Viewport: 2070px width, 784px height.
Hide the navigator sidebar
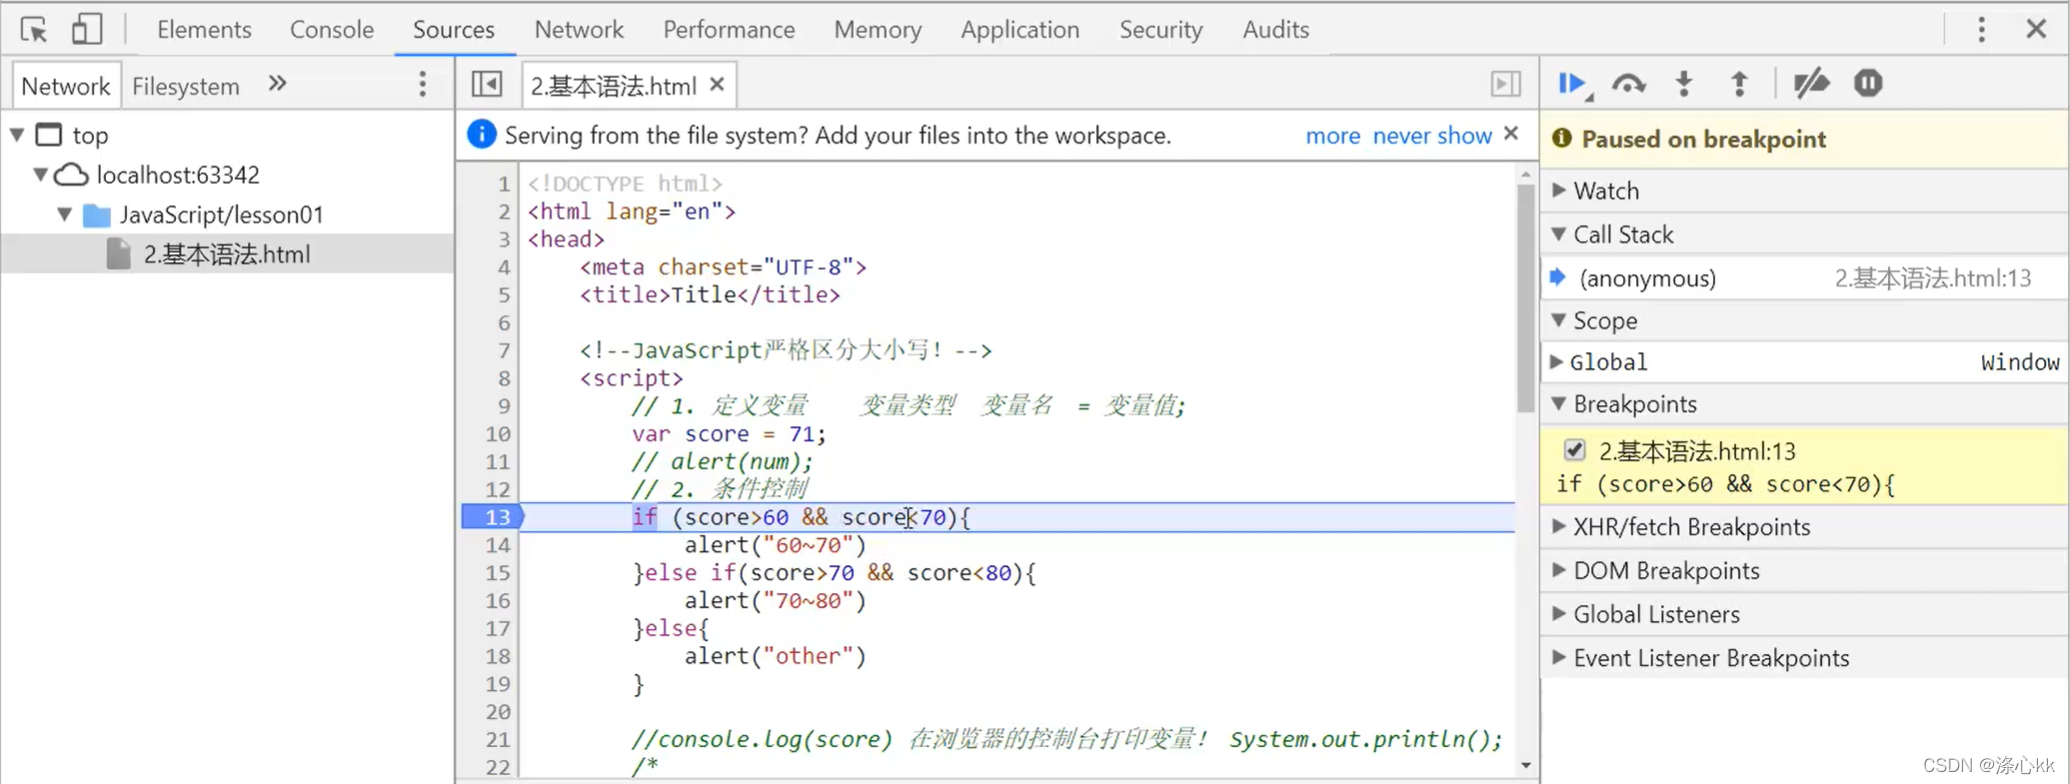coord(487,84)
